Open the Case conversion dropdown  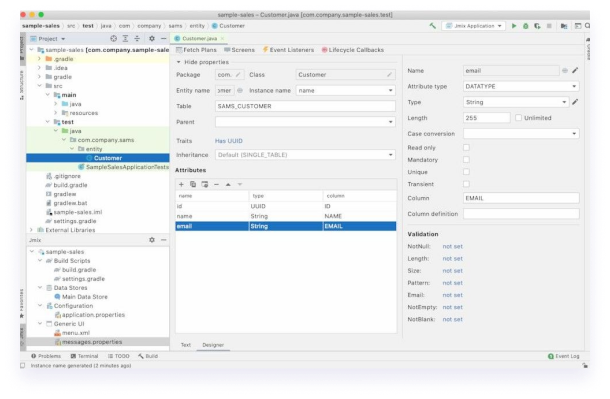pyautogui.click(x=521, y=133)
